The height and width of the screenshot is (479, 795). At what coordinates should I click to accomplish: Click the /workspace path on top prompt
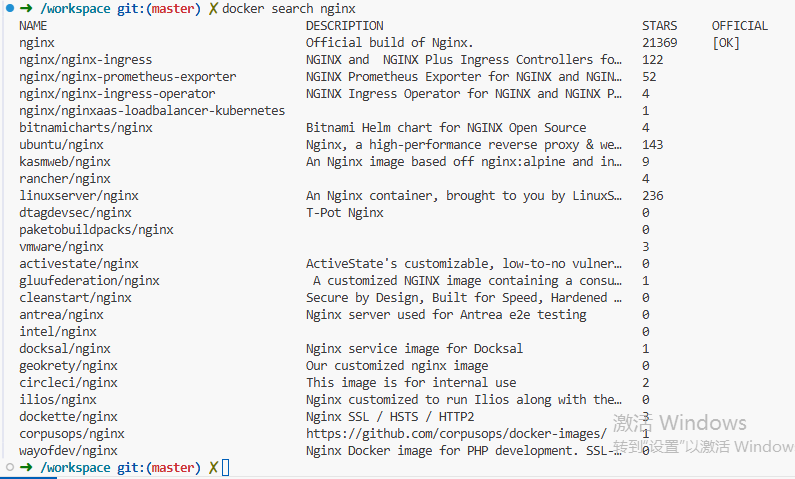[x=75, y=9]
